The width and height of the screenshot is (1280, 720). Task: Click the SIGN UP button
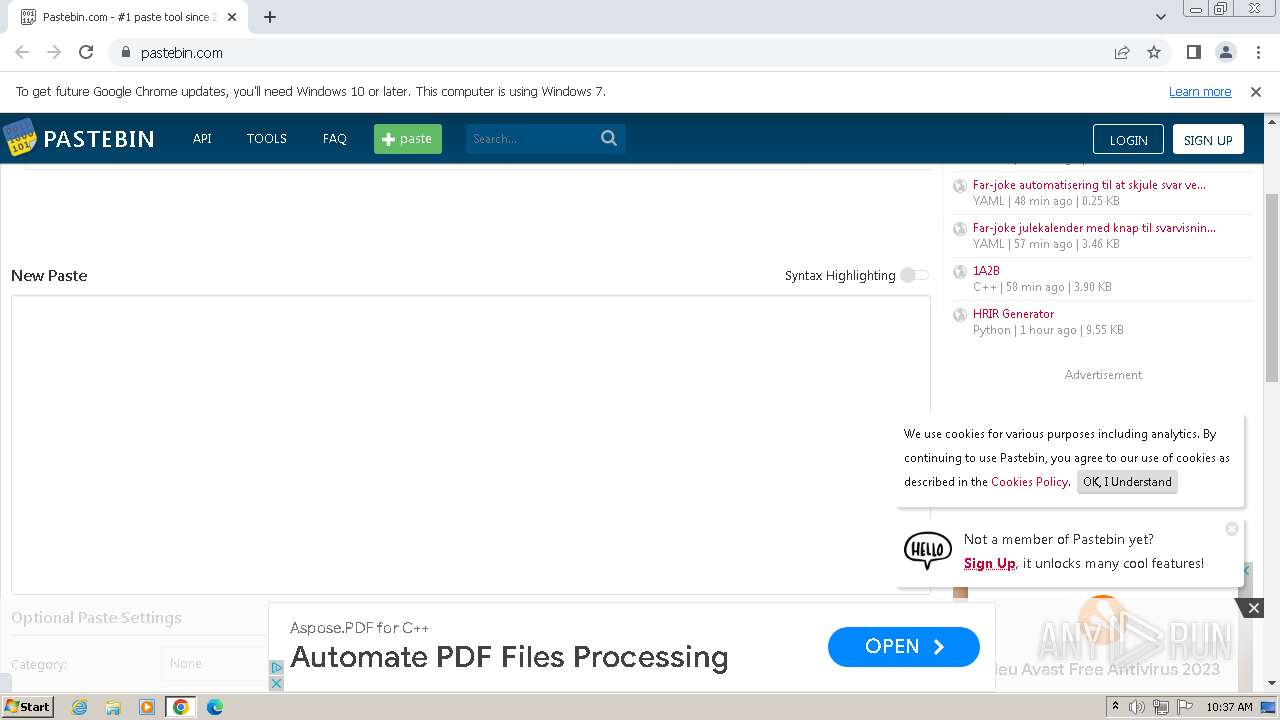tap(1208, 140)
